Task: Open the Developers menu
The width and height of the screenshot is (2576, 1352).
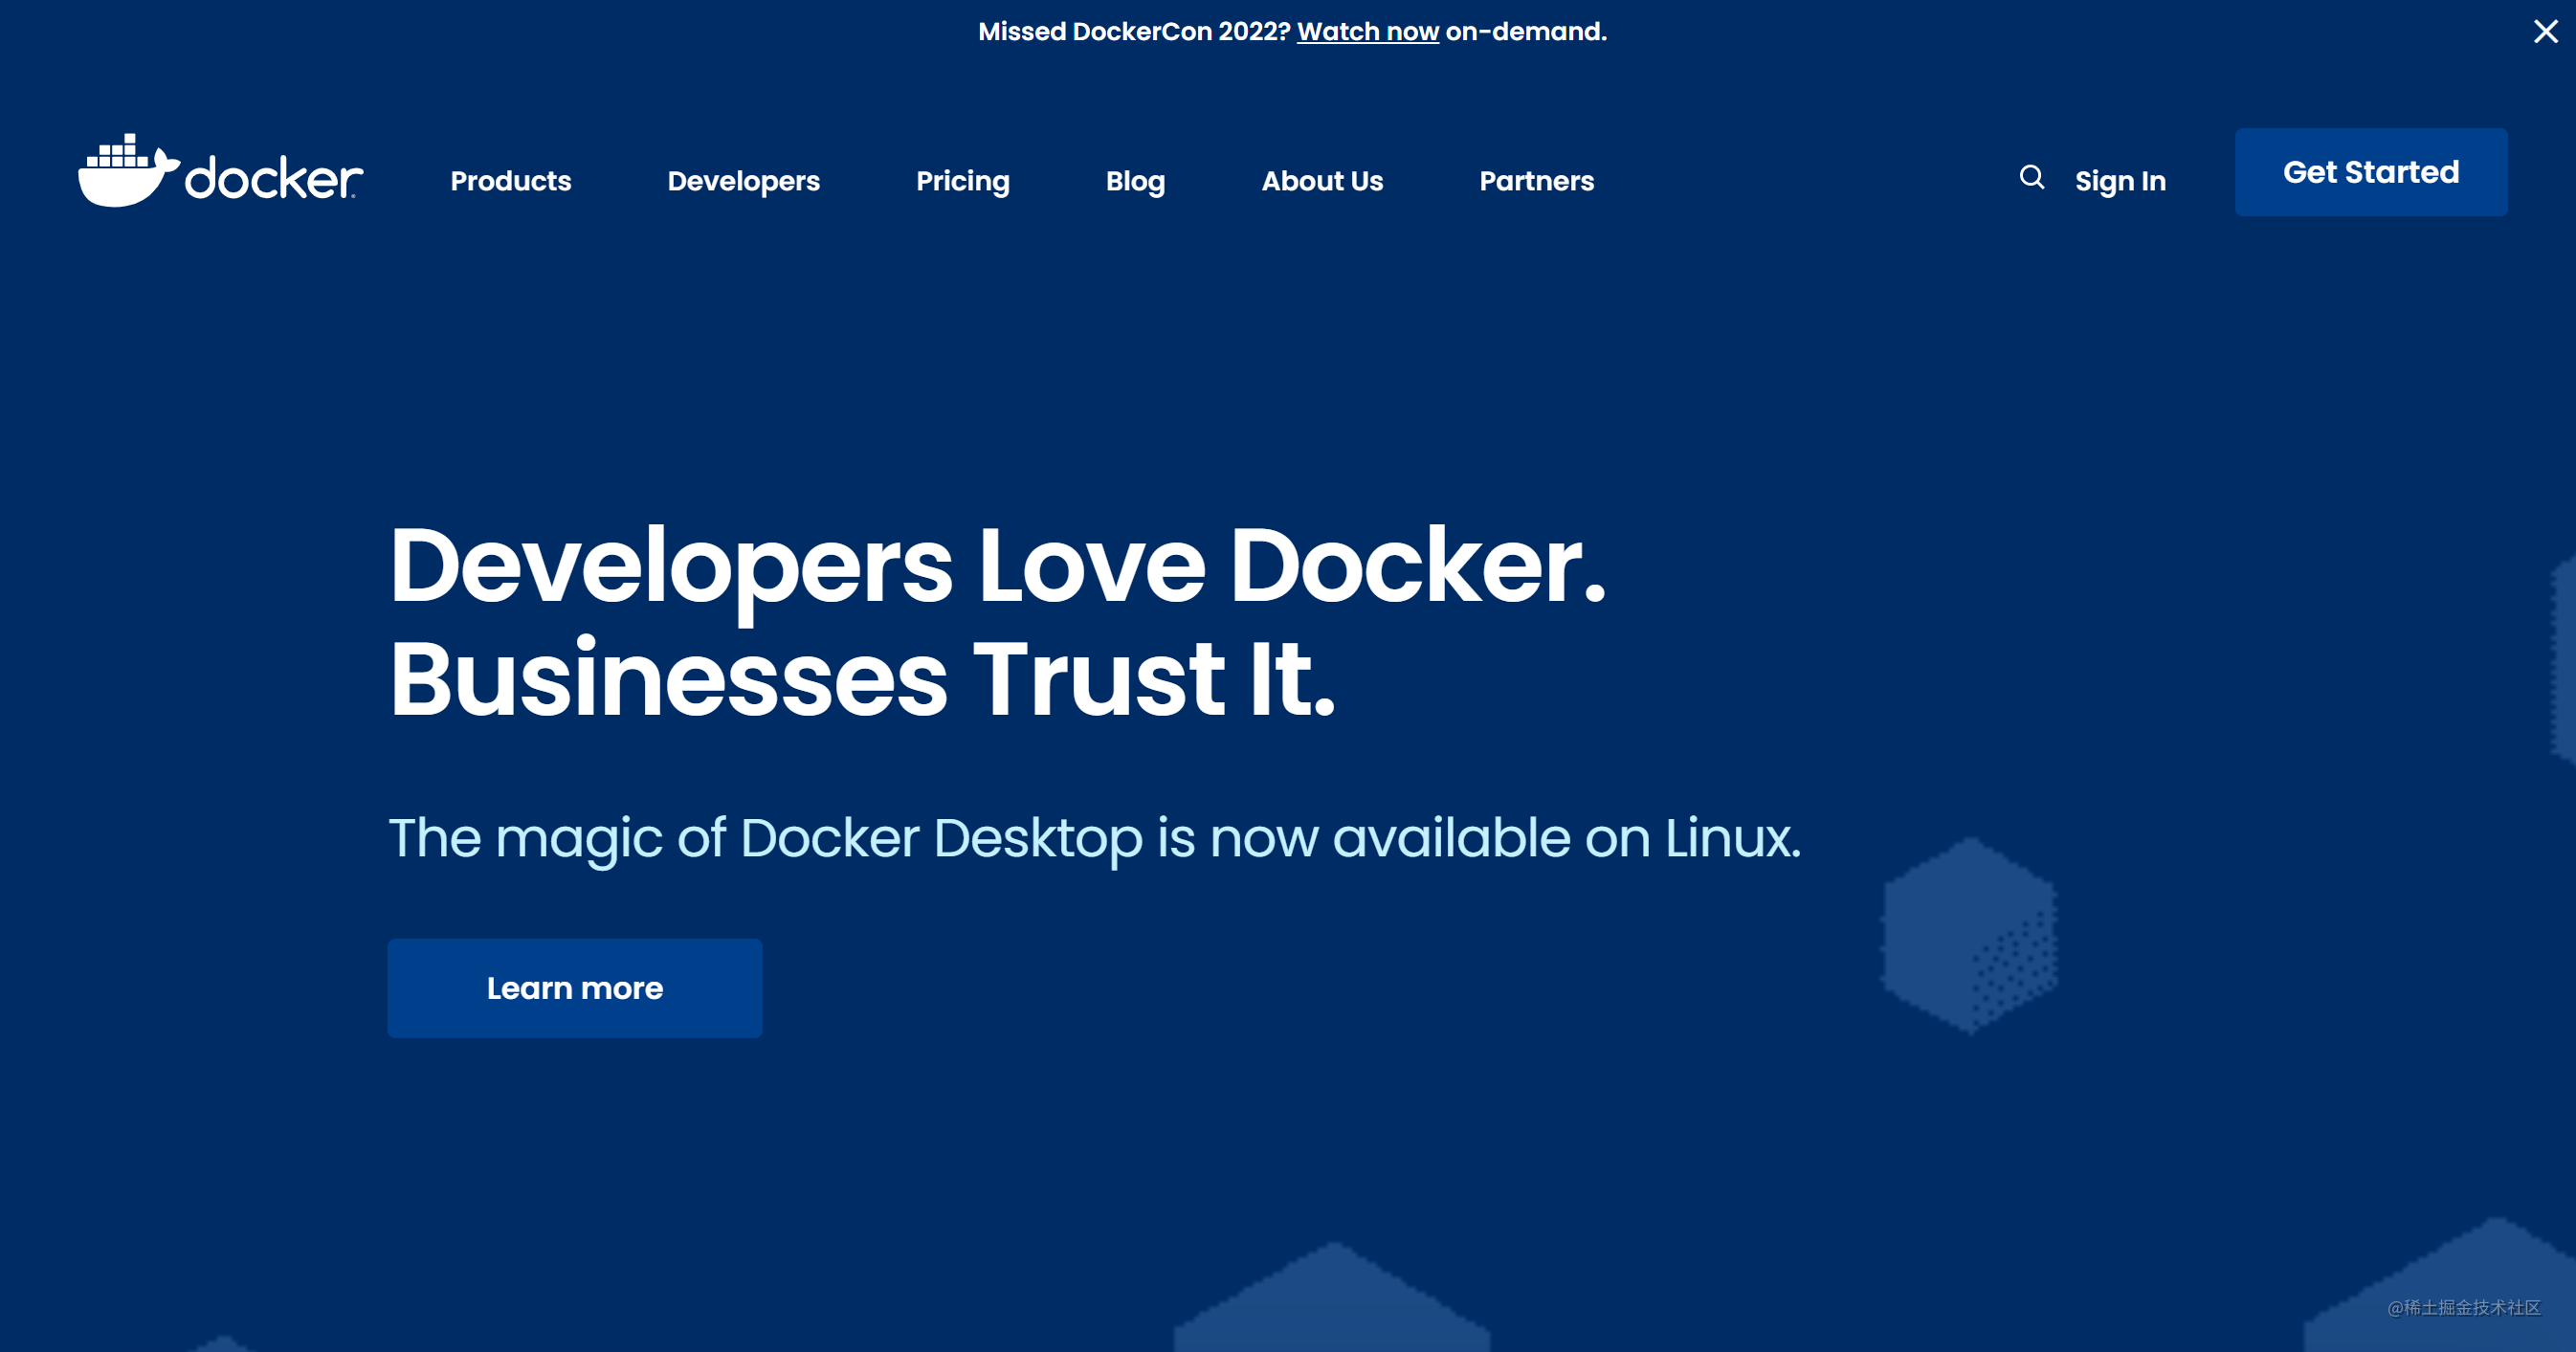Action: coord(743,181)
